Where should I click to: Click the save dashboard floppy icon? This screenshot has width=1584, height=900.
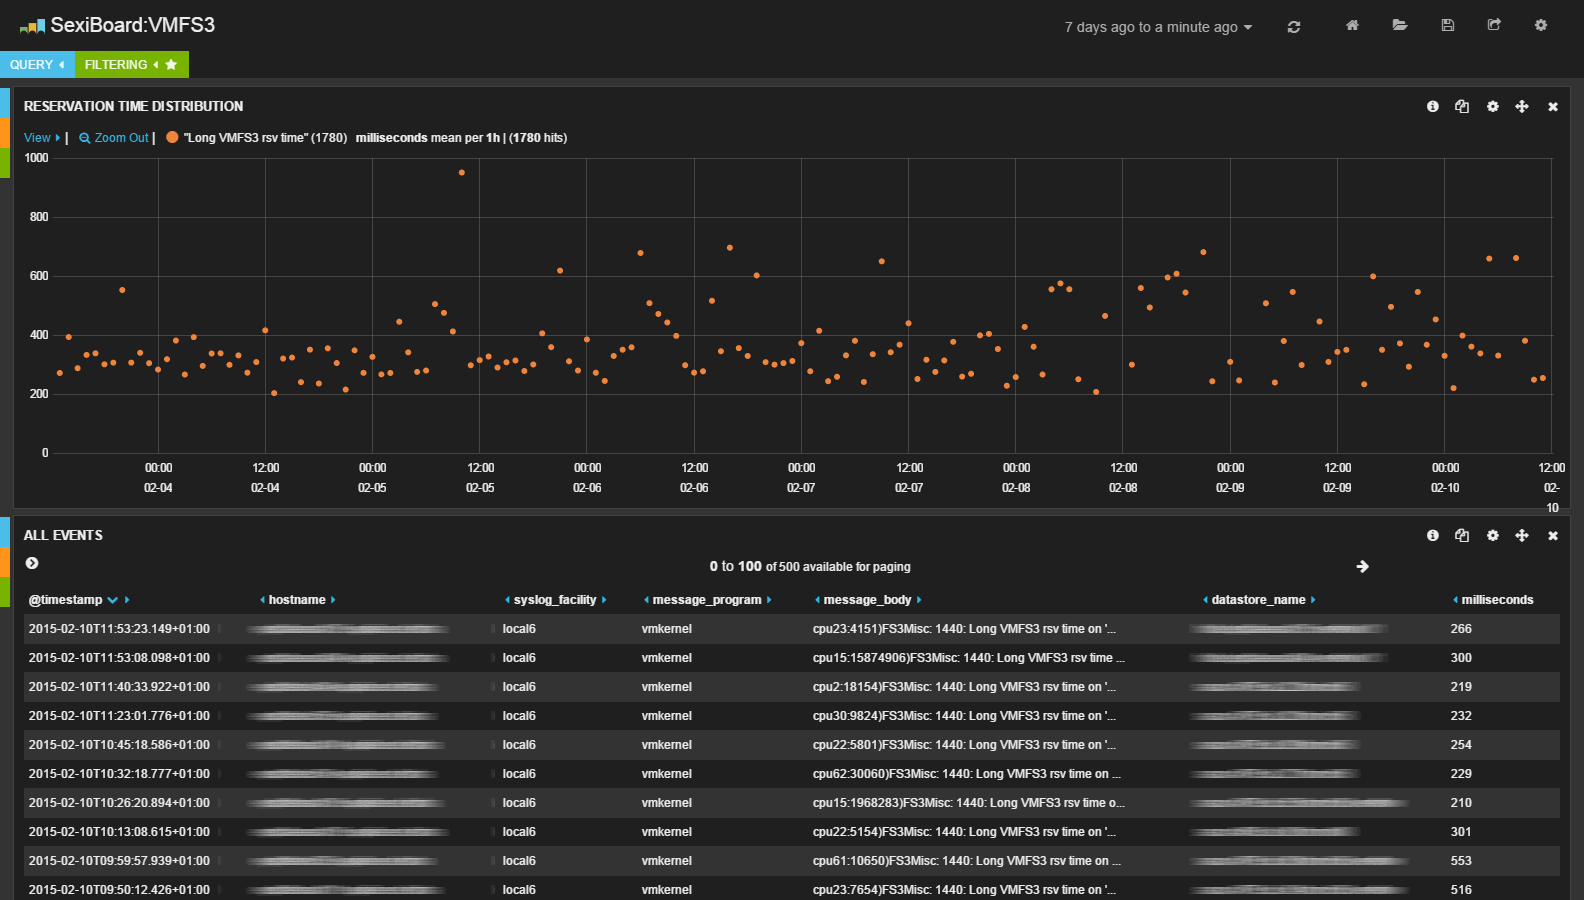tap(1447, 25)
